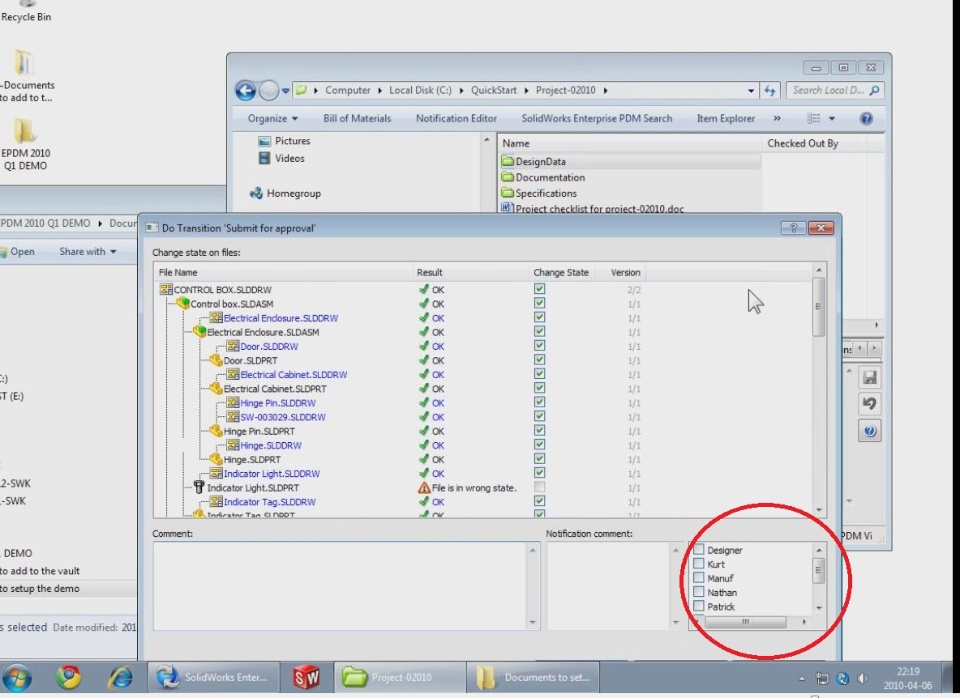Click QuickStart in the address breadcrumb
This screenshot has width=960, height=698.
(493, 91)
